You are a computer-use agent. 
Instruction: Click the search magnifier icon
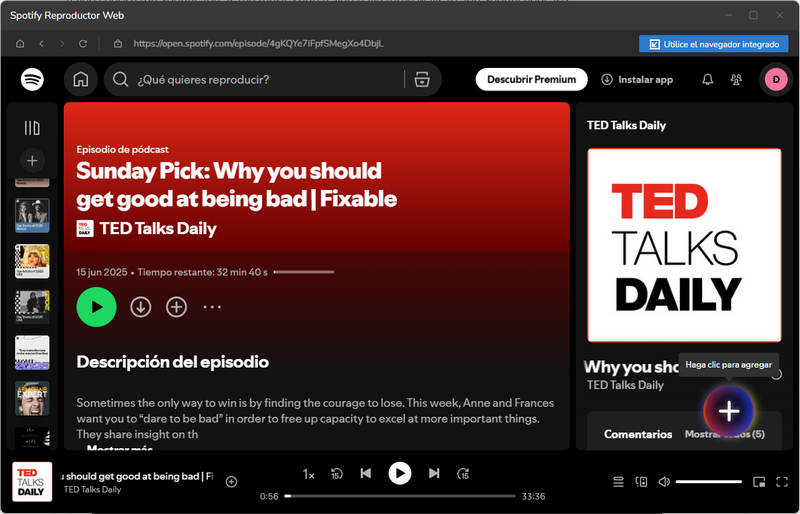click(x=120, y=80)
